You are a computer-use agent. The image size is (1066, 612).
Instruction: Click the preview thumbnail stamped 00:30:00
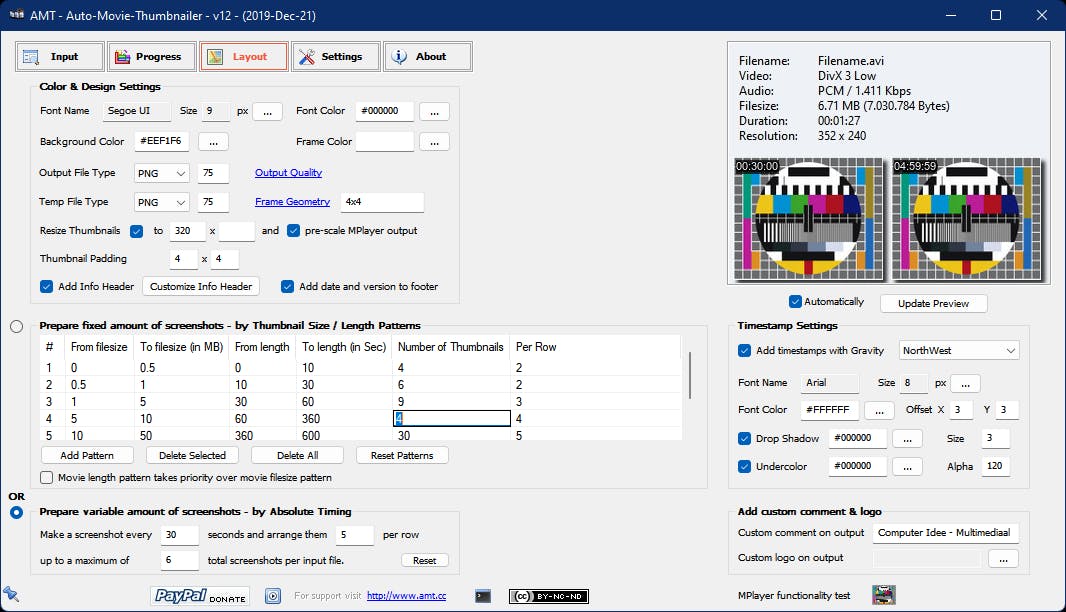coord(808,219)
